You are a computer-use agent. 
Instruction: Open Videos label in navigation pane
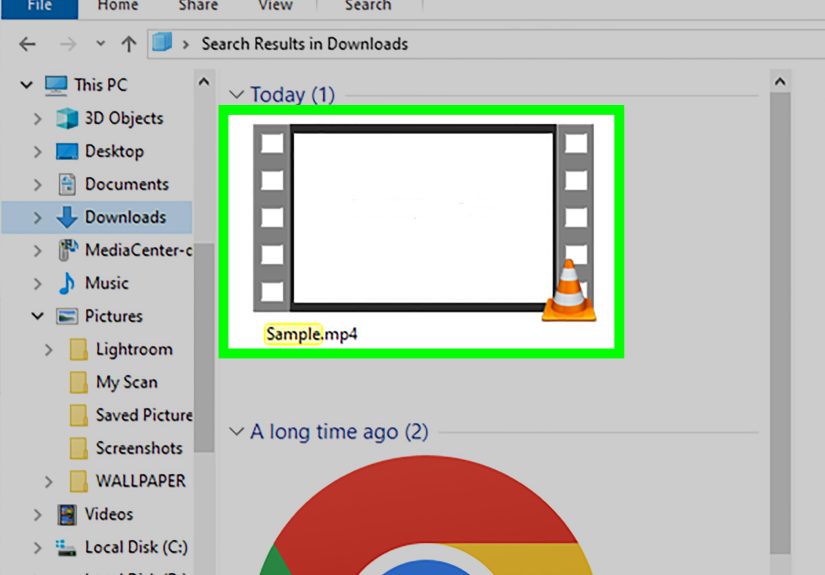pyautogui.click(x=109, y=514)
